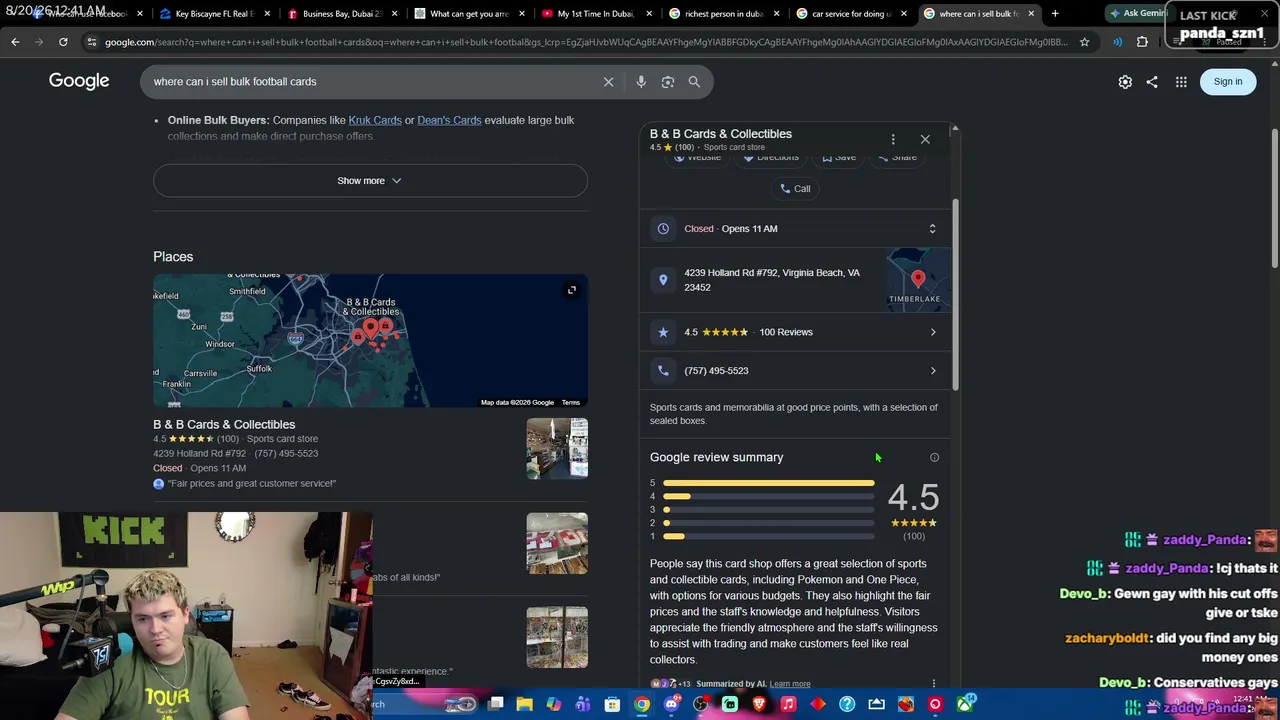Open File Explorer from the taskbar
The height and width of the screenshot is (720, 1280).
(x=524, y=704)
